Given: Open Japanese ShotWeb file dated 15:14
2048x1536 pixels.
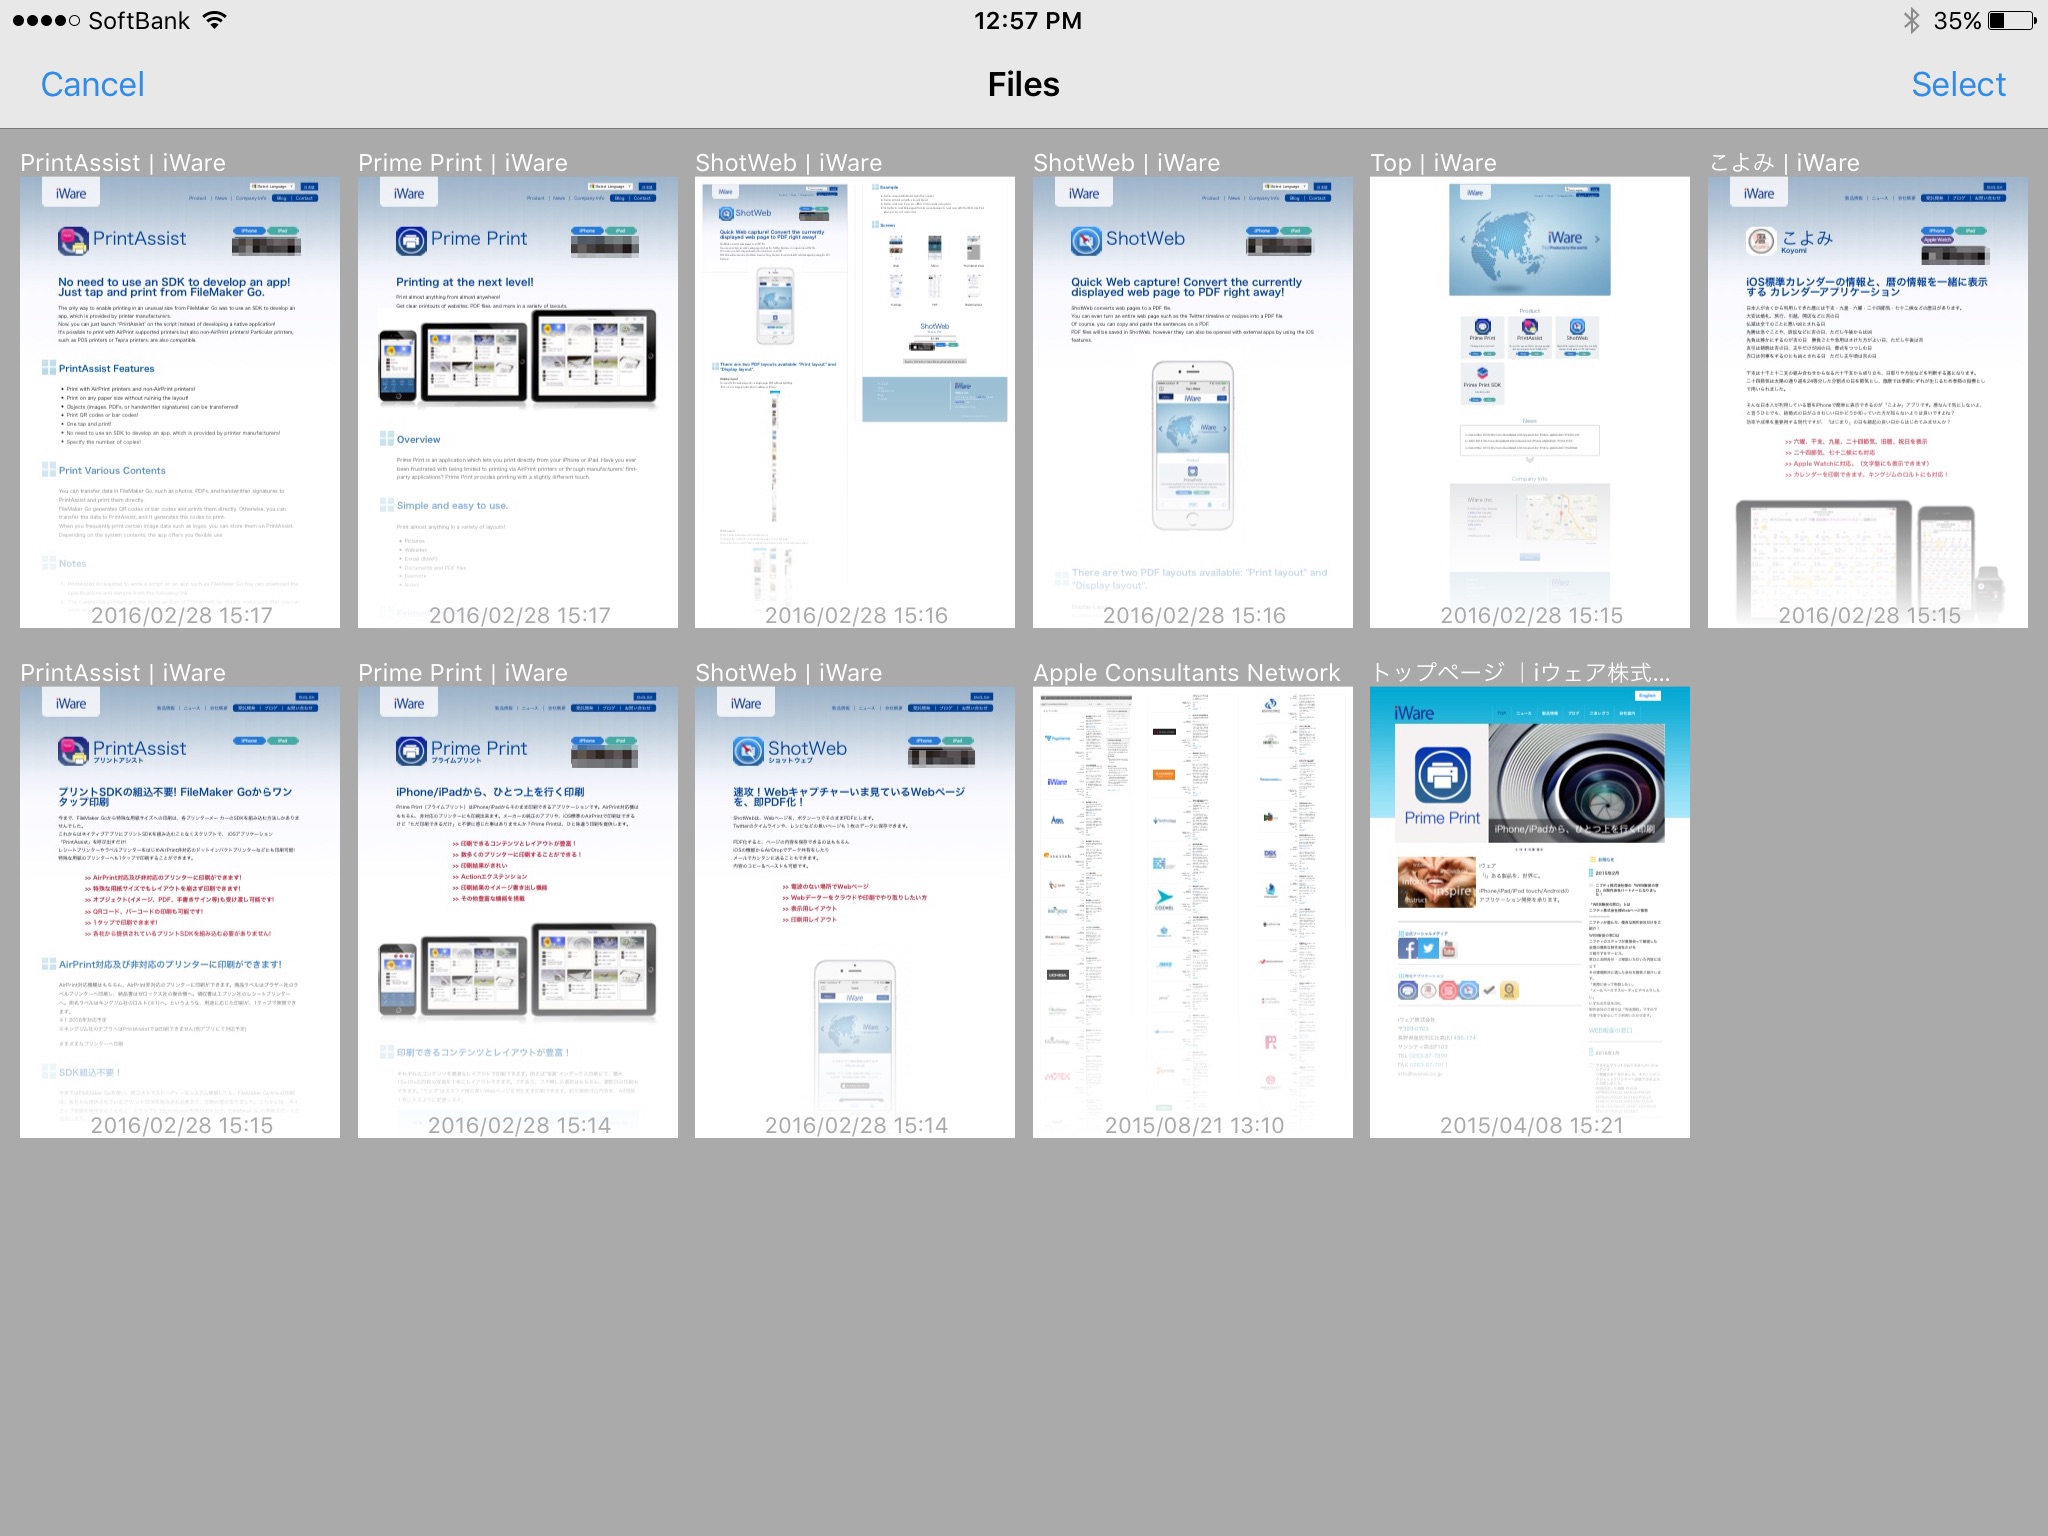Looking at the screenshot, I should (x=854, y=912).
